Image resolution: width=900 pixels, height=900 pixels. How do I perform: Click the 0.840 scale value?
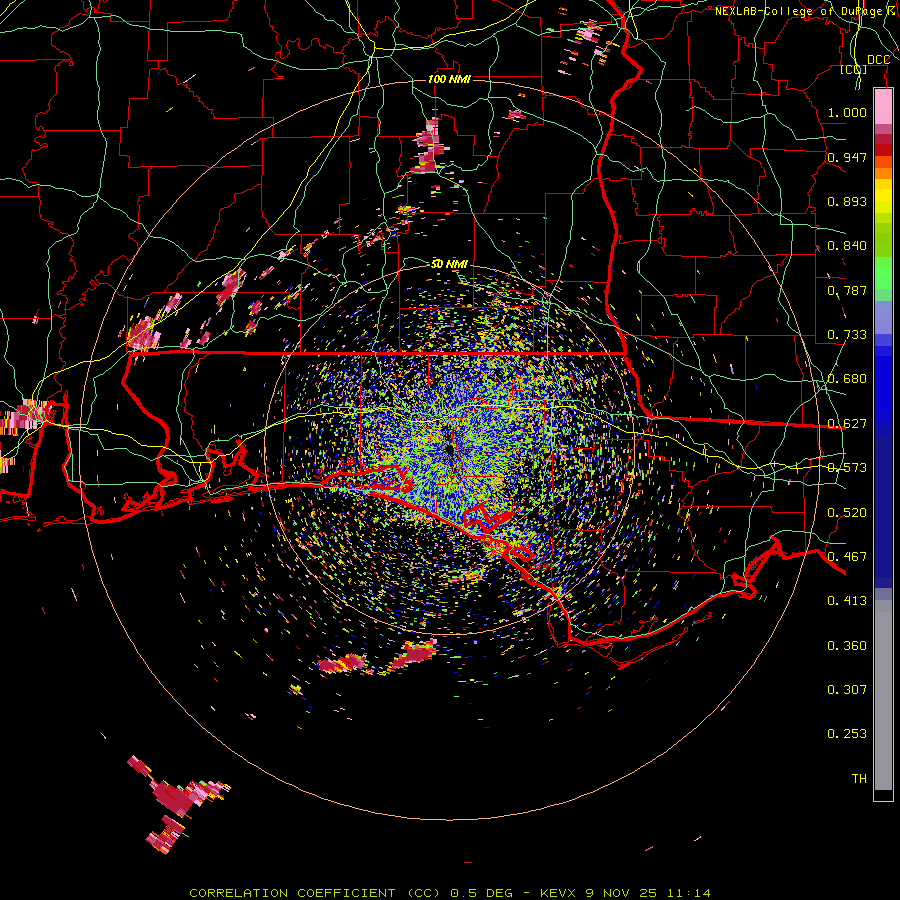click(x=847, y=246)
